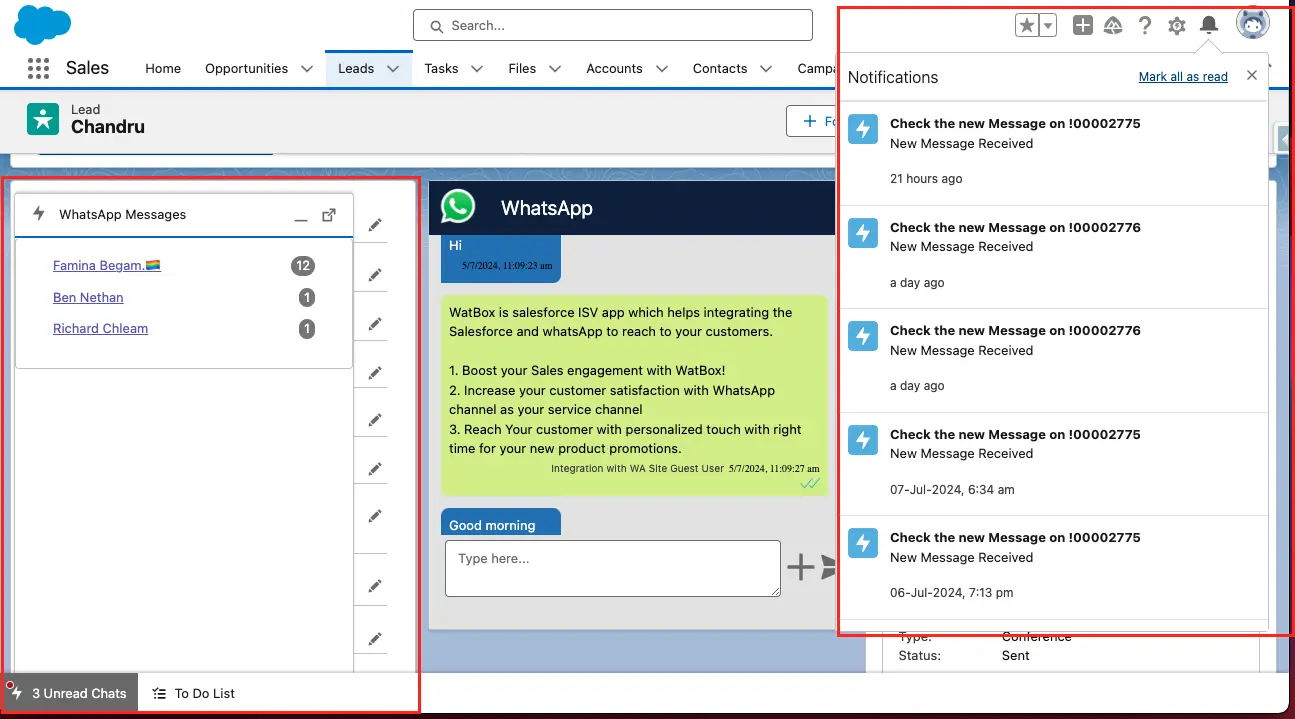Toggle the Notifications bell
Image resolution: width=1295 pixels, height=719 pixels.
point(1209,26)
